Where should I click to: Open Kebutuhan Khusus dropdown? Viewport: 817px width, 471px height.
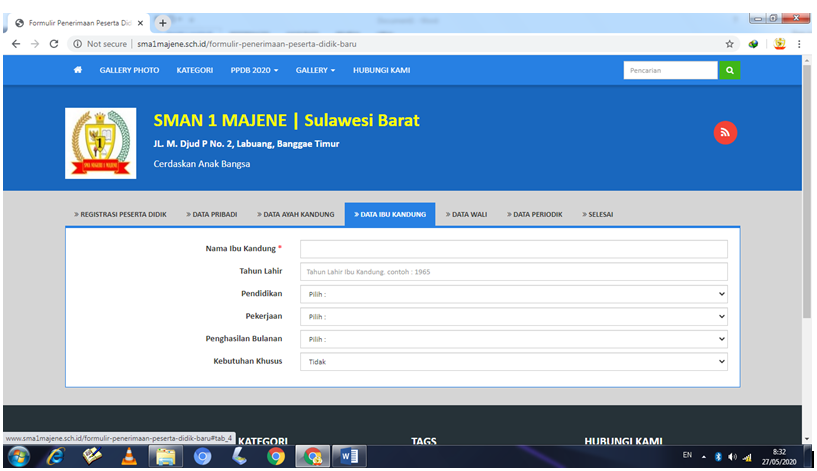pos(513,362)
